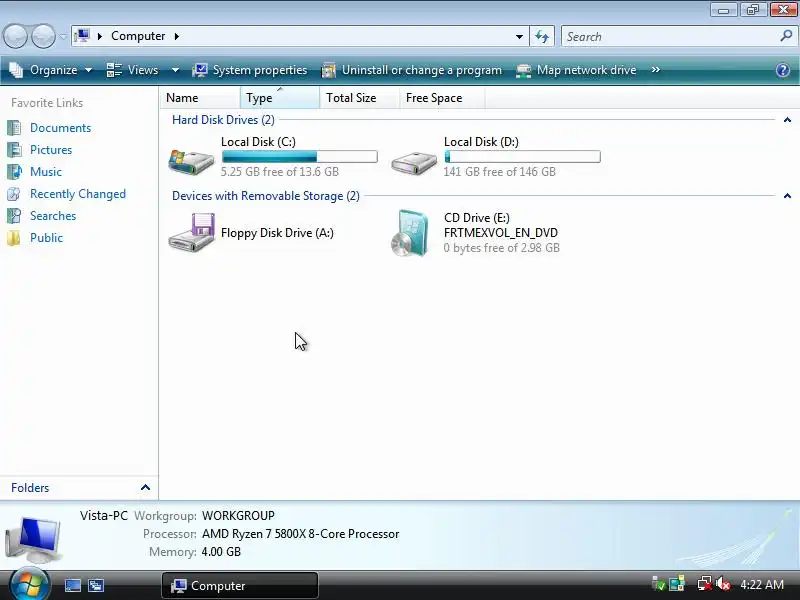The image size is (800, 600).
Task: Click the Local Disk (C:) name text
Action: coord(258,142)
